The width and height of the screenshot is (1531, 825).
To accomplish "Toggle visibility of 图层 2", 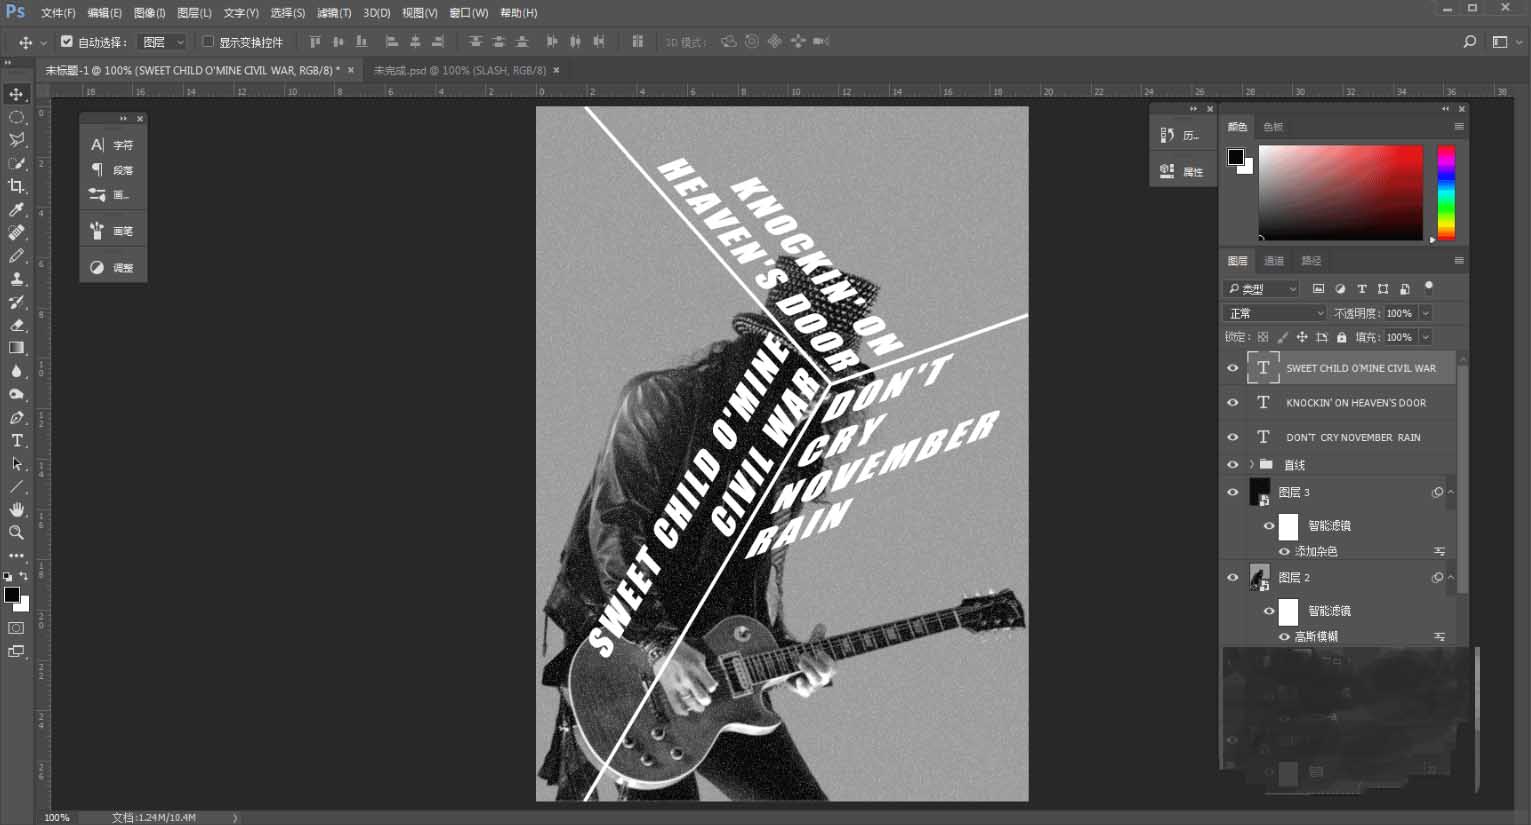I will pos(1232,577).
